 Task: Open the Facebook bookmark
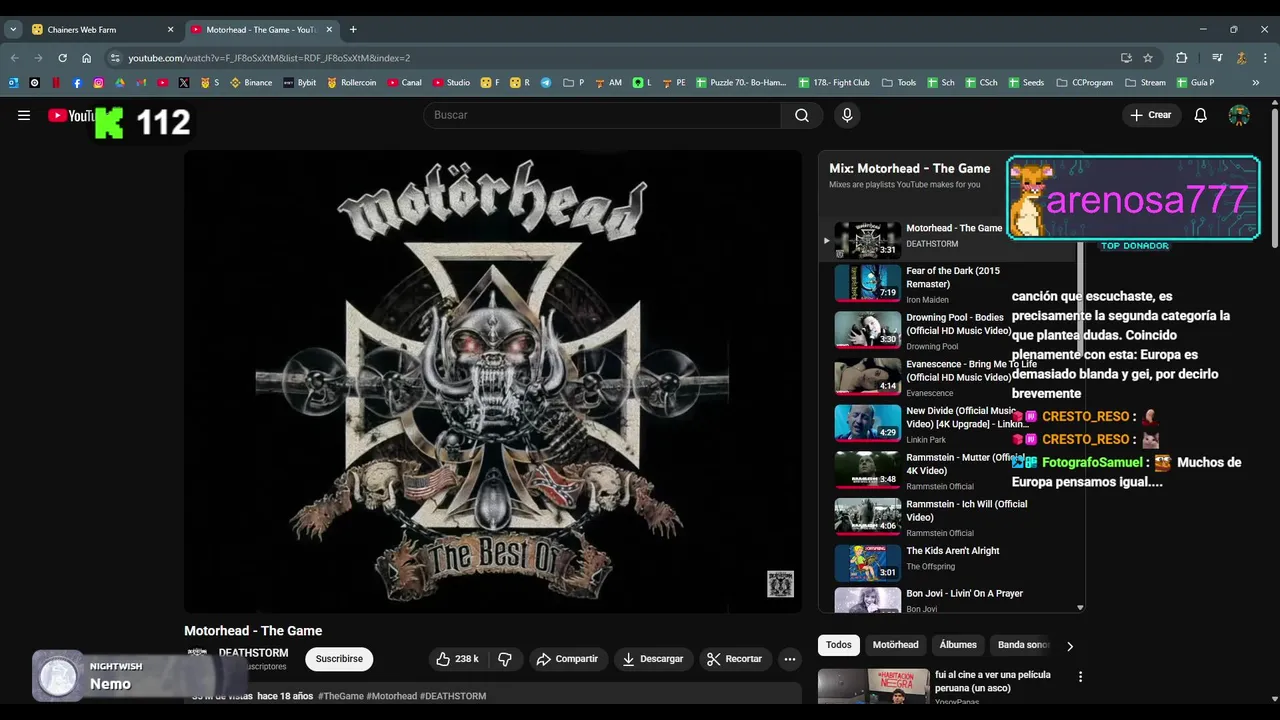click(77, 83)
